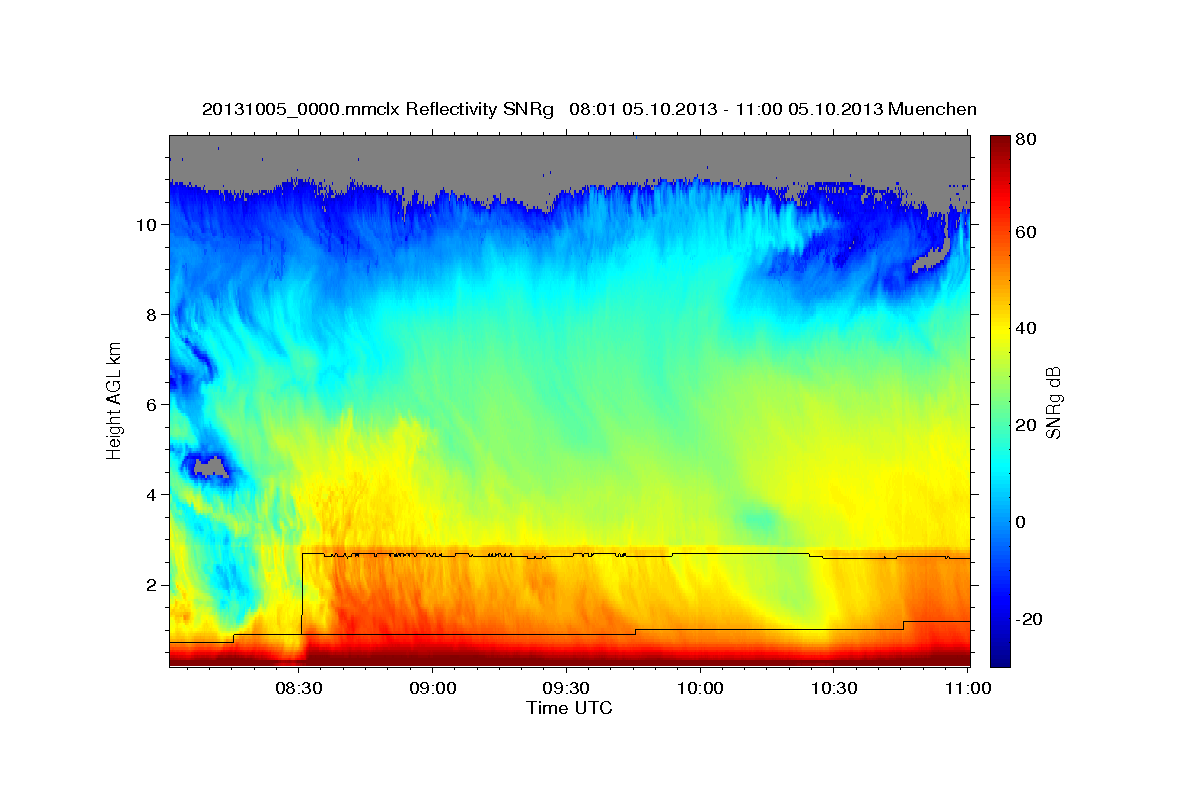Click the 'Height AGL km' y-axis label
This screenshot has height=800, width=1200.
(115, 400)
